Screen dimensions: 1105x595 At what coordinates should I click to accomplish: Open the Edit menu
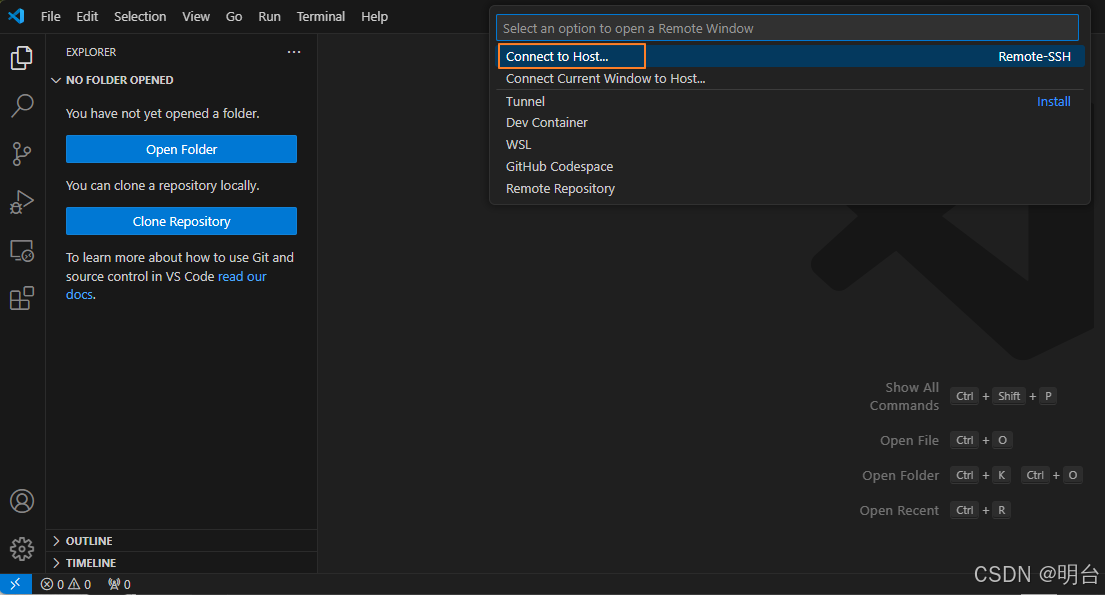coord(87,16)
